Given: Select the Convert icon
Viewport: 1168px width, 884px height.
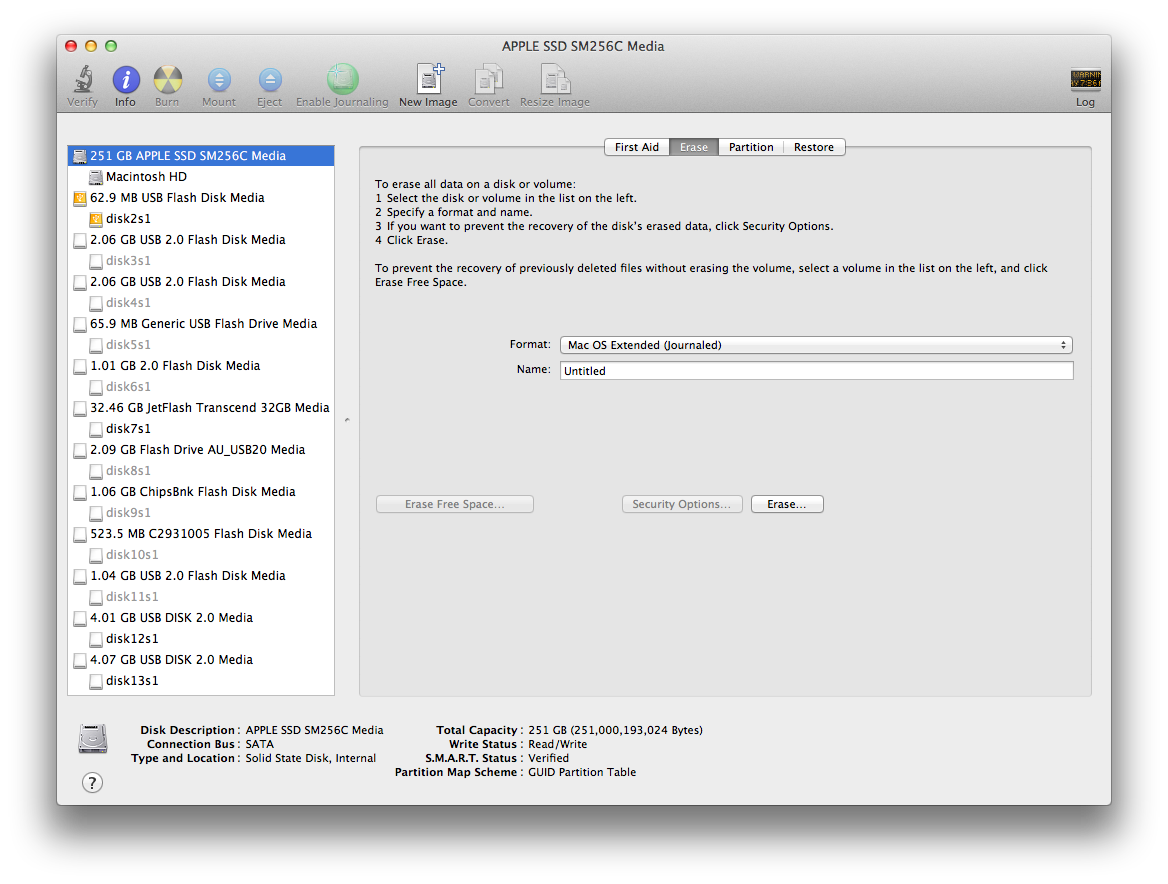Looking at the screenshot, I should pyautogui.click(x=488, y=80).
